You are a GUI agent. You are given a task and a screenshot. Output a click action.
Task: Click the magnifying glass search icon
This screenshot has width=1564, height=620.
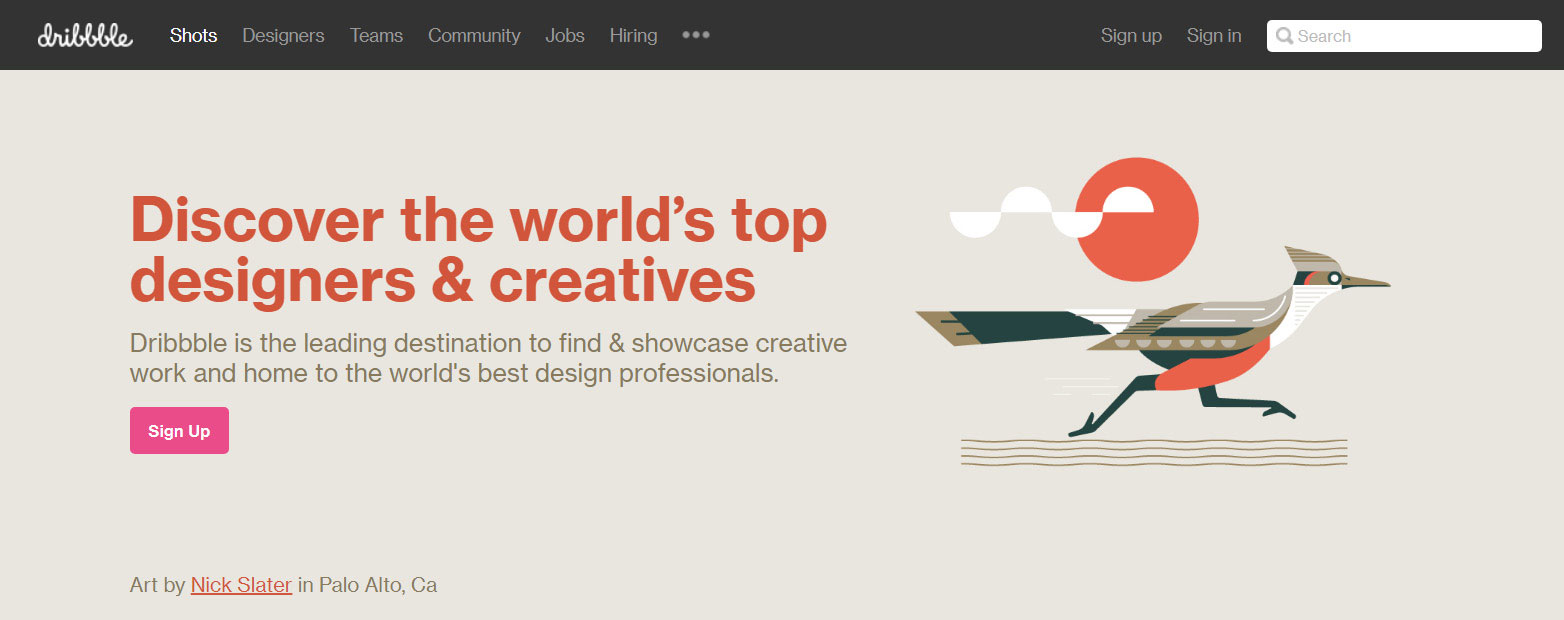[x=1284, y=36]
